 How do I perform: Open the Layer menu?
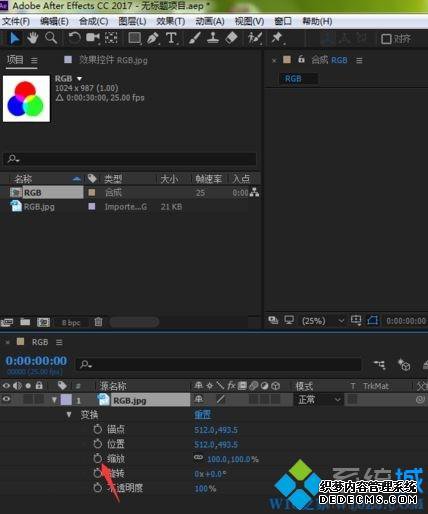(132, 21)
